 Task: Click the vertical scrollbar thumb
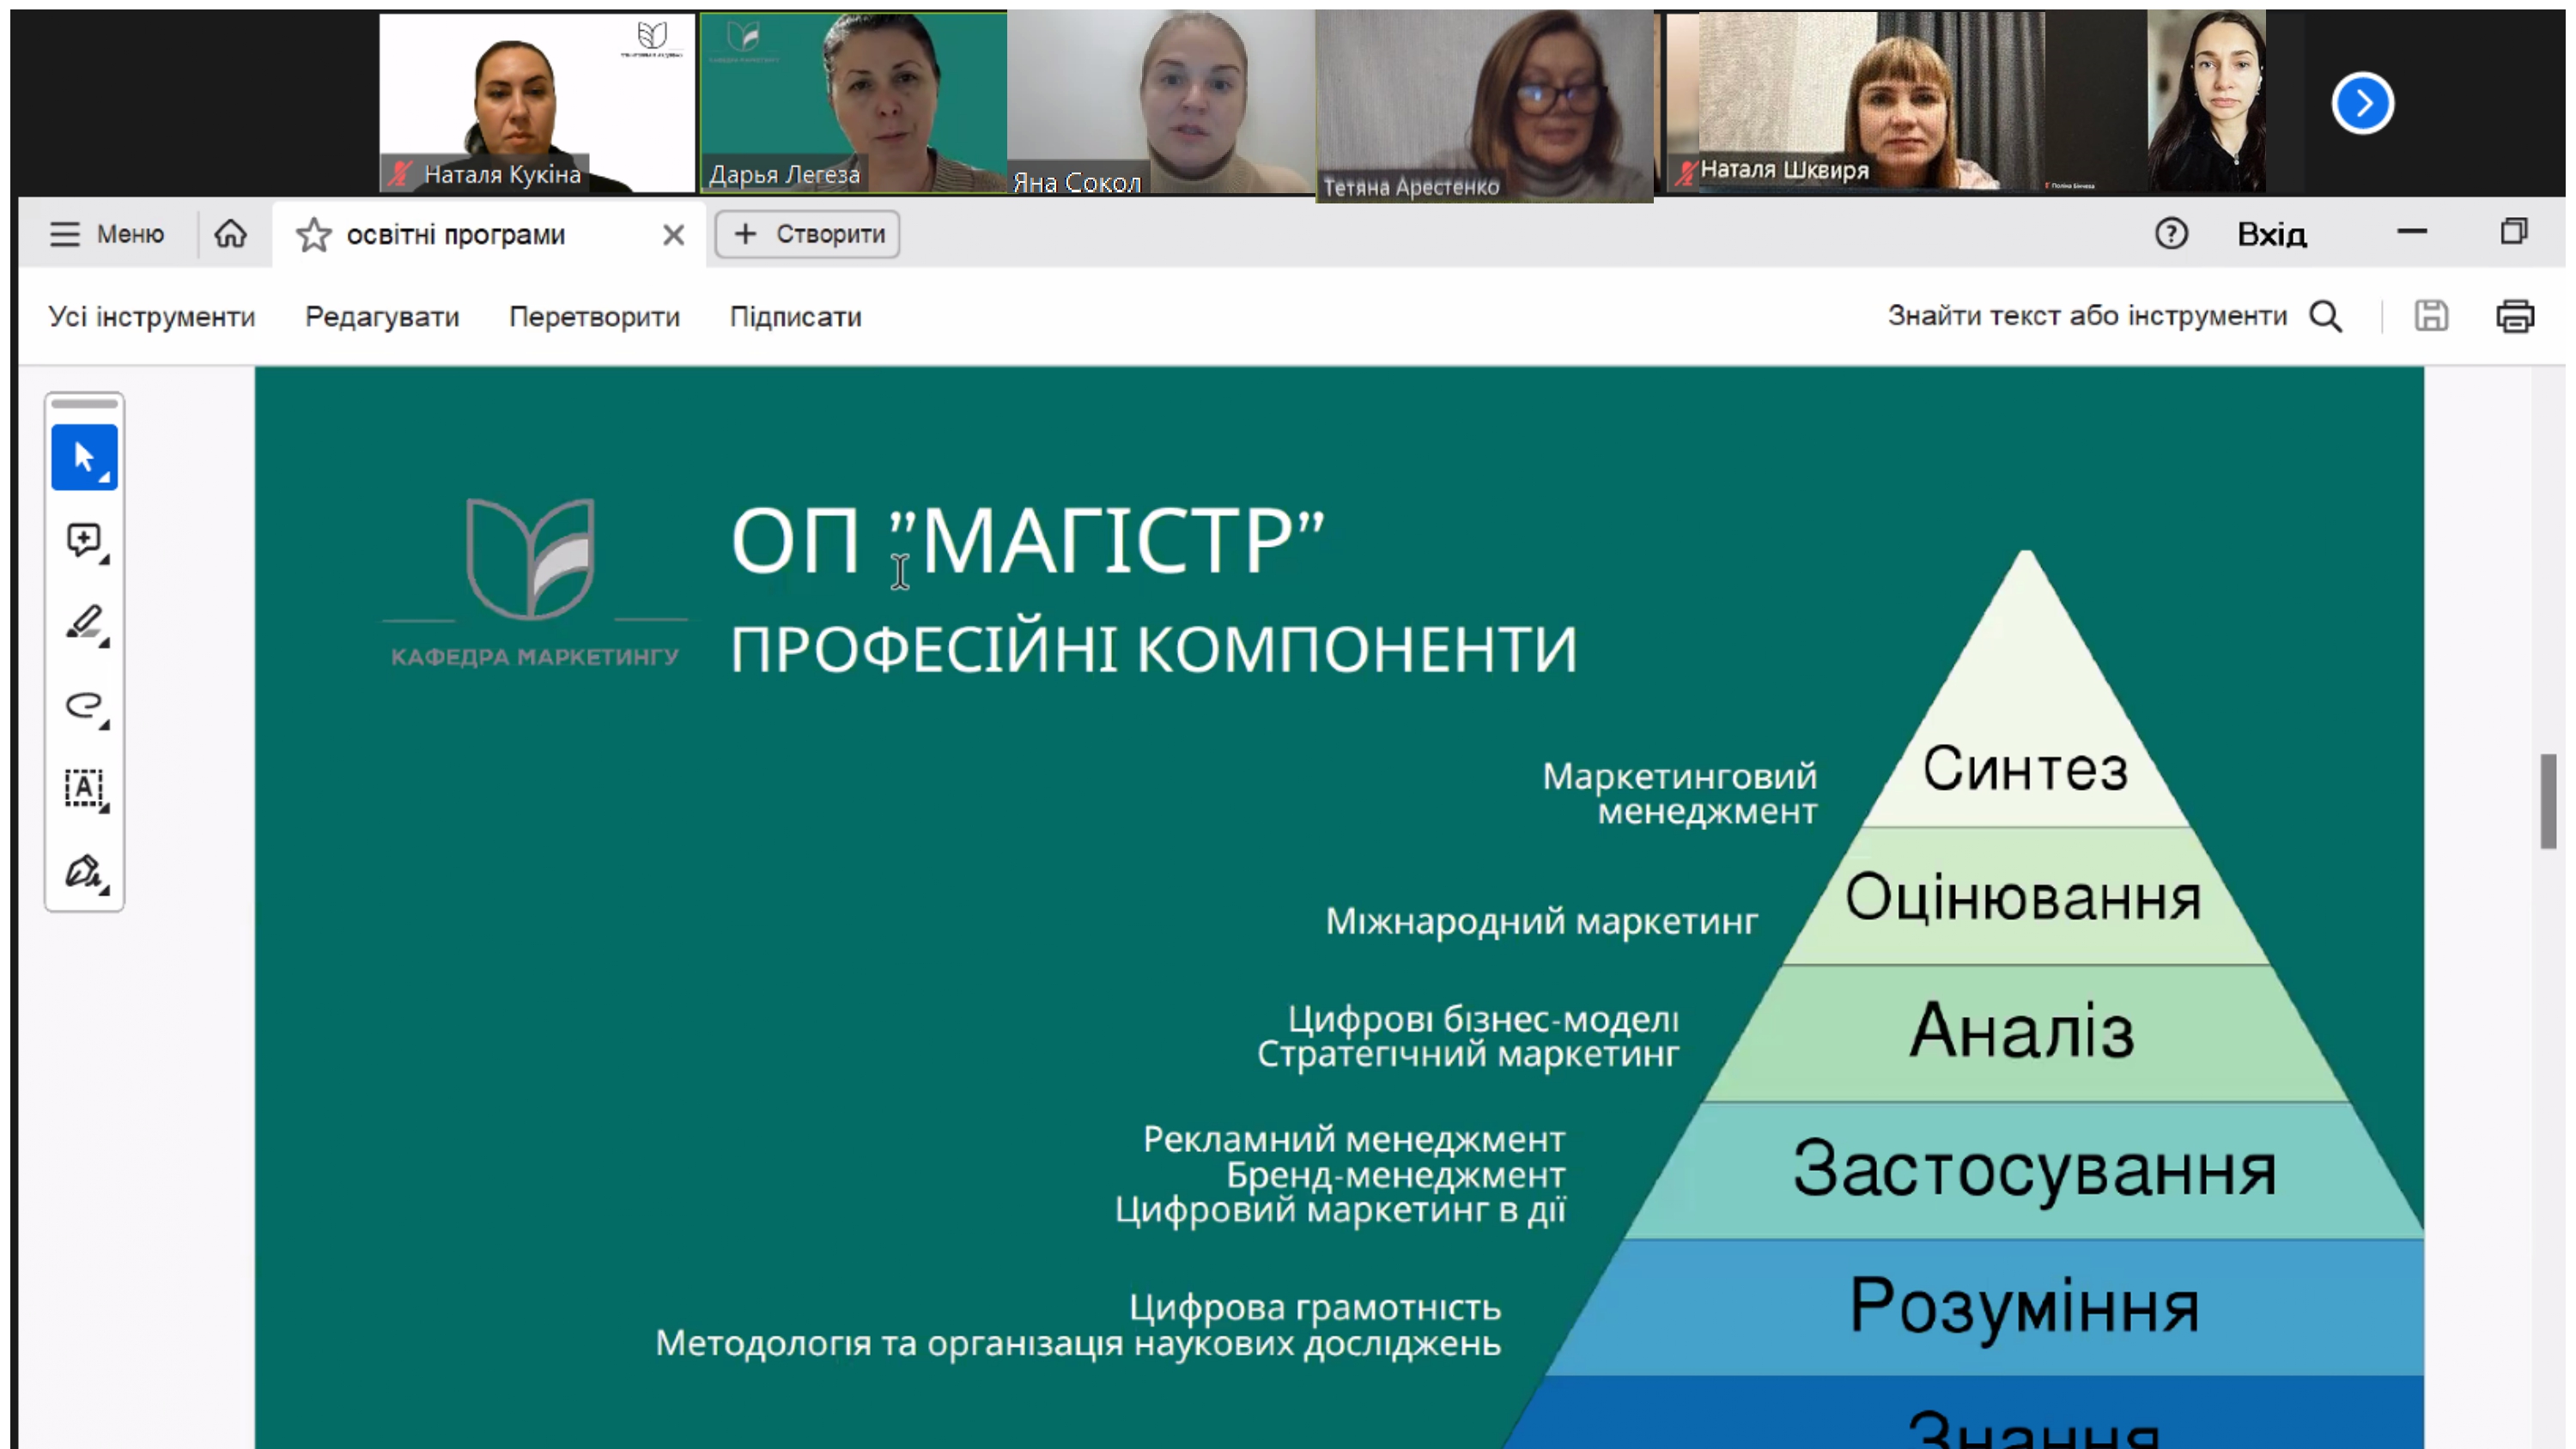(2548, 801)
